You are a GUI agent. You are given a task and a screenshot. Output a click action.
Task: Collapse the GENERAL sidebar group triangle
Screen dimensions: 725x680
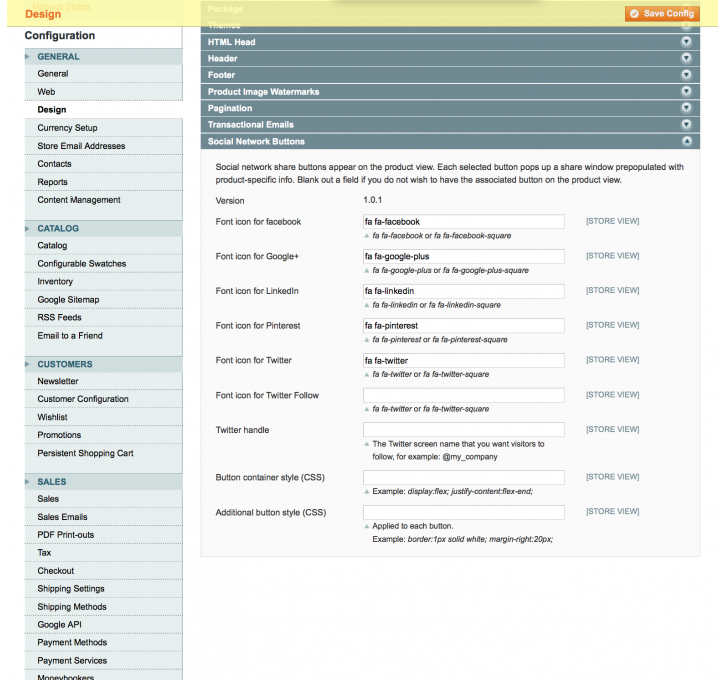27,56
